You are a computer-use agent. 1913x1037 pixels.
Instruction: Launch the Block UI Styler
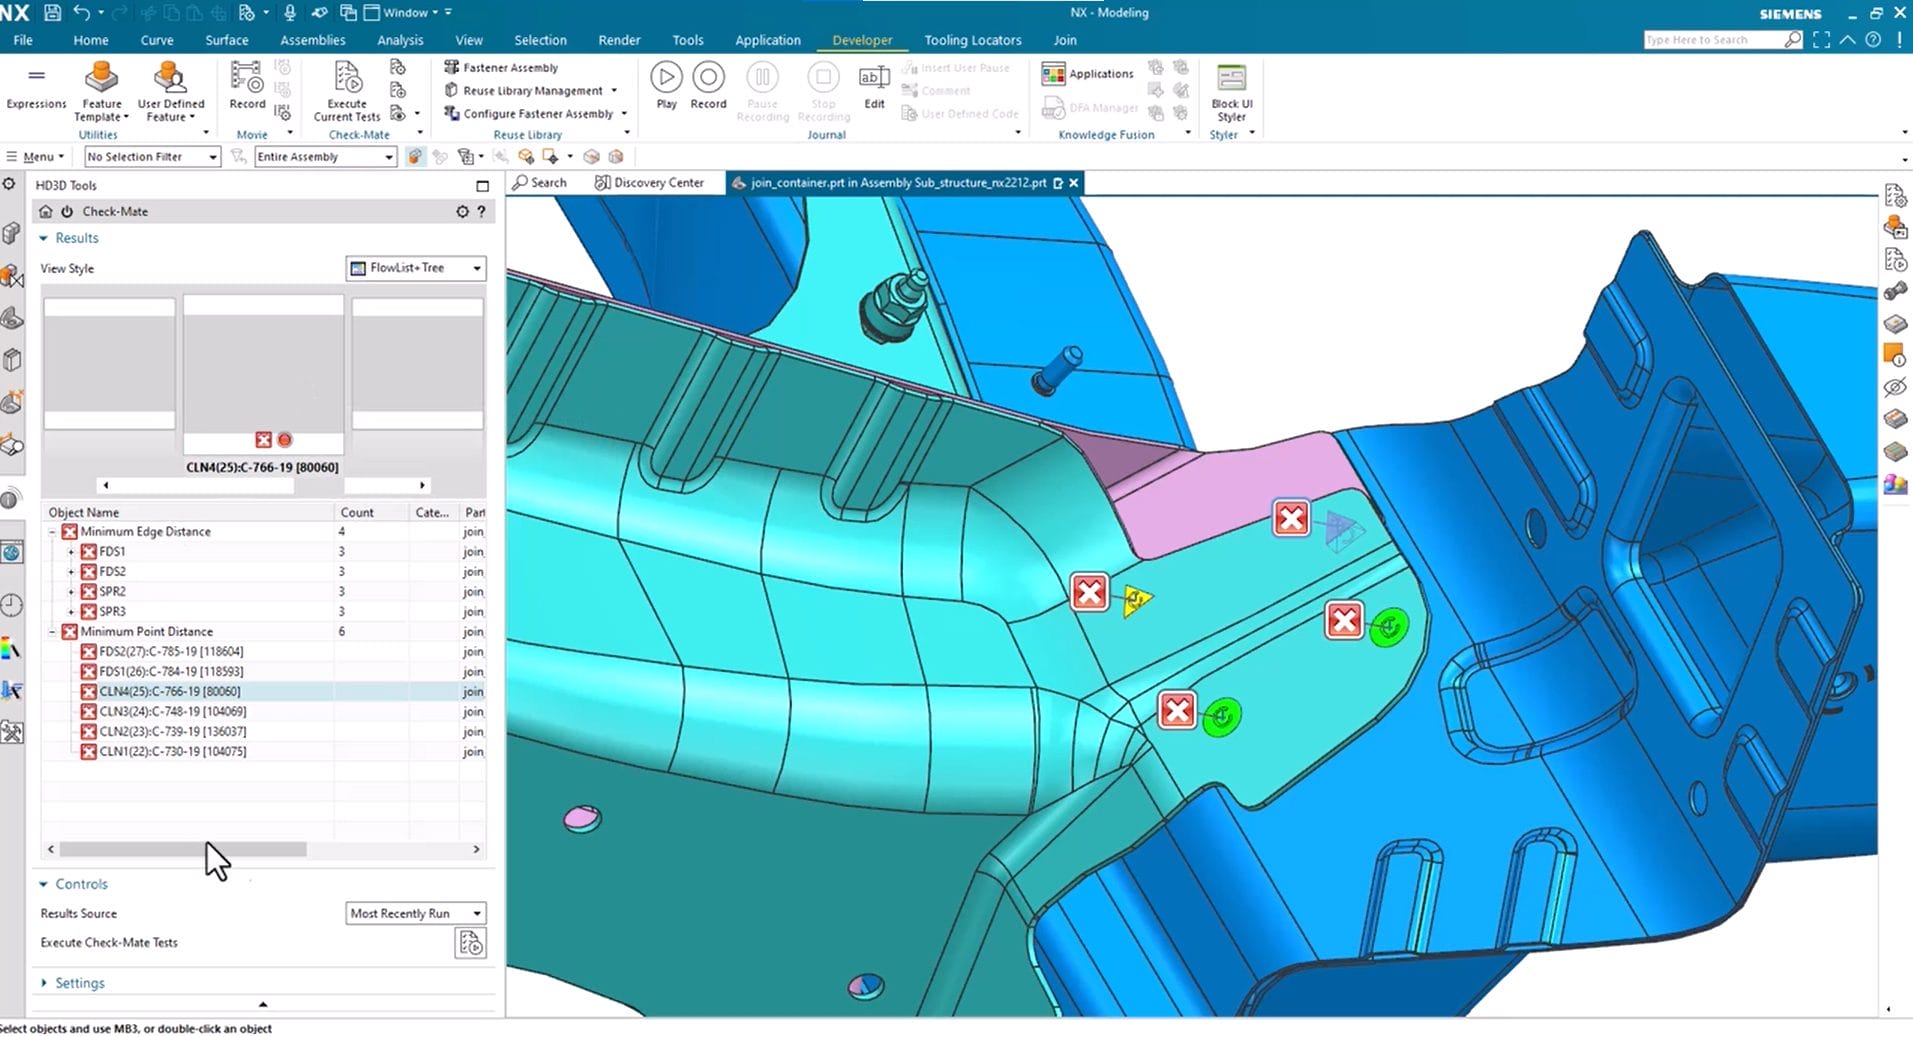[x=1231, y=88]
